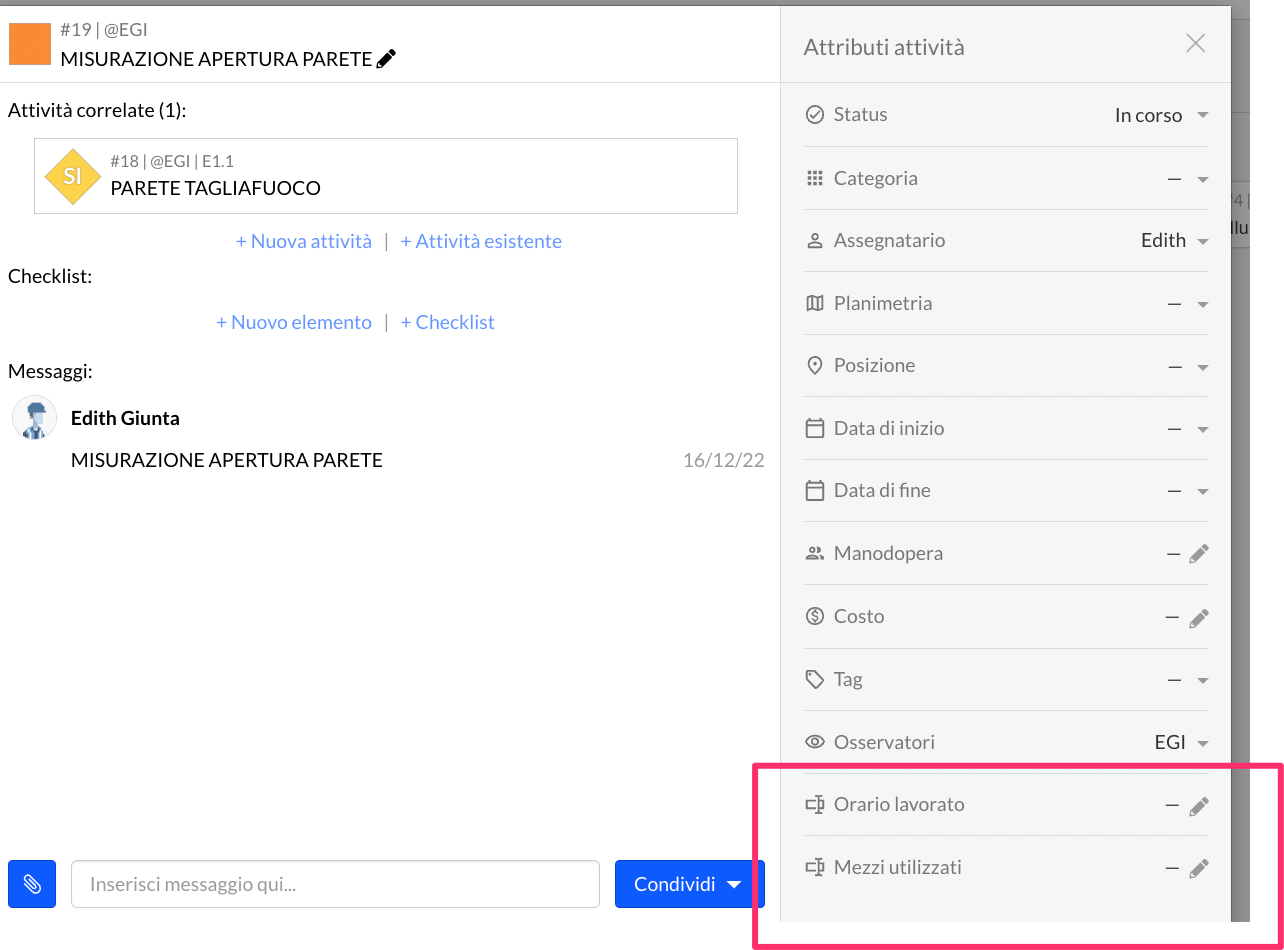Click the yellow SI diamond icon
The width and height of the screenshot is (1284, 950).
tap(72, 176)
